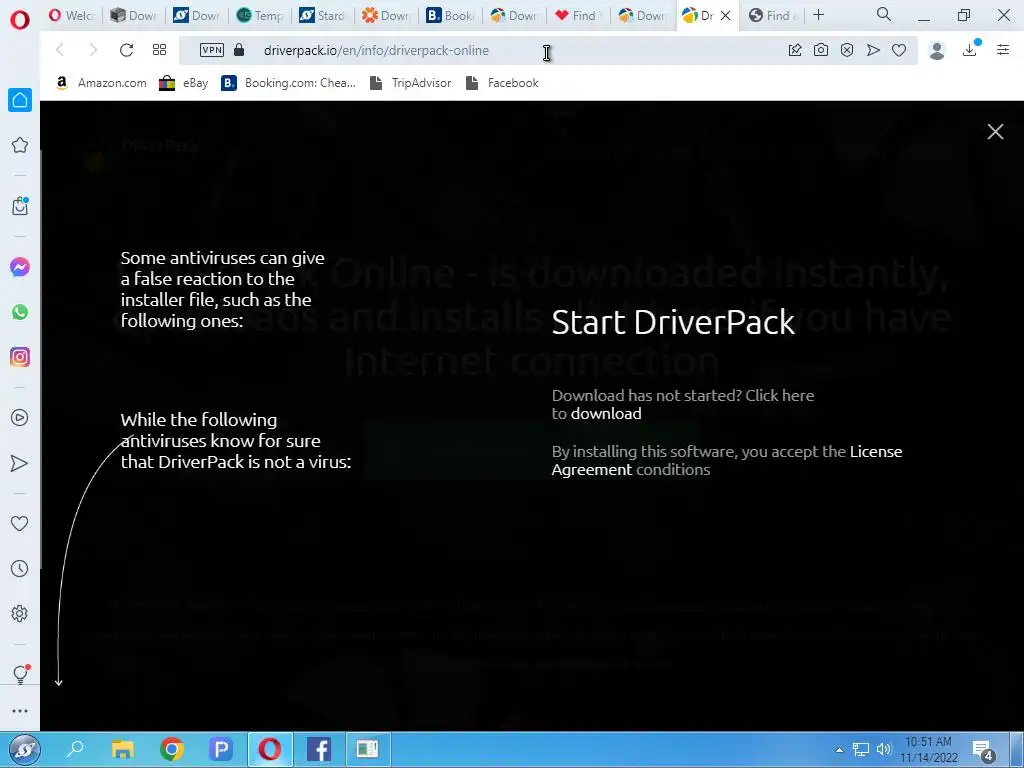
Task: Switch to the Find tab with red heart
Action: tap(577, 16)
